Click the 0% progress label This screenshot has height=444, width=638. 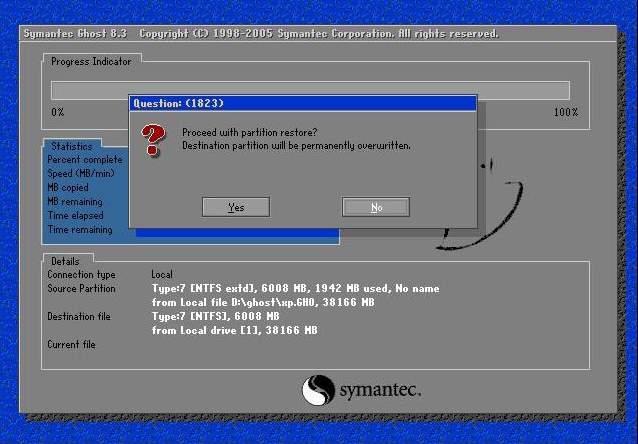coord(58,112)
